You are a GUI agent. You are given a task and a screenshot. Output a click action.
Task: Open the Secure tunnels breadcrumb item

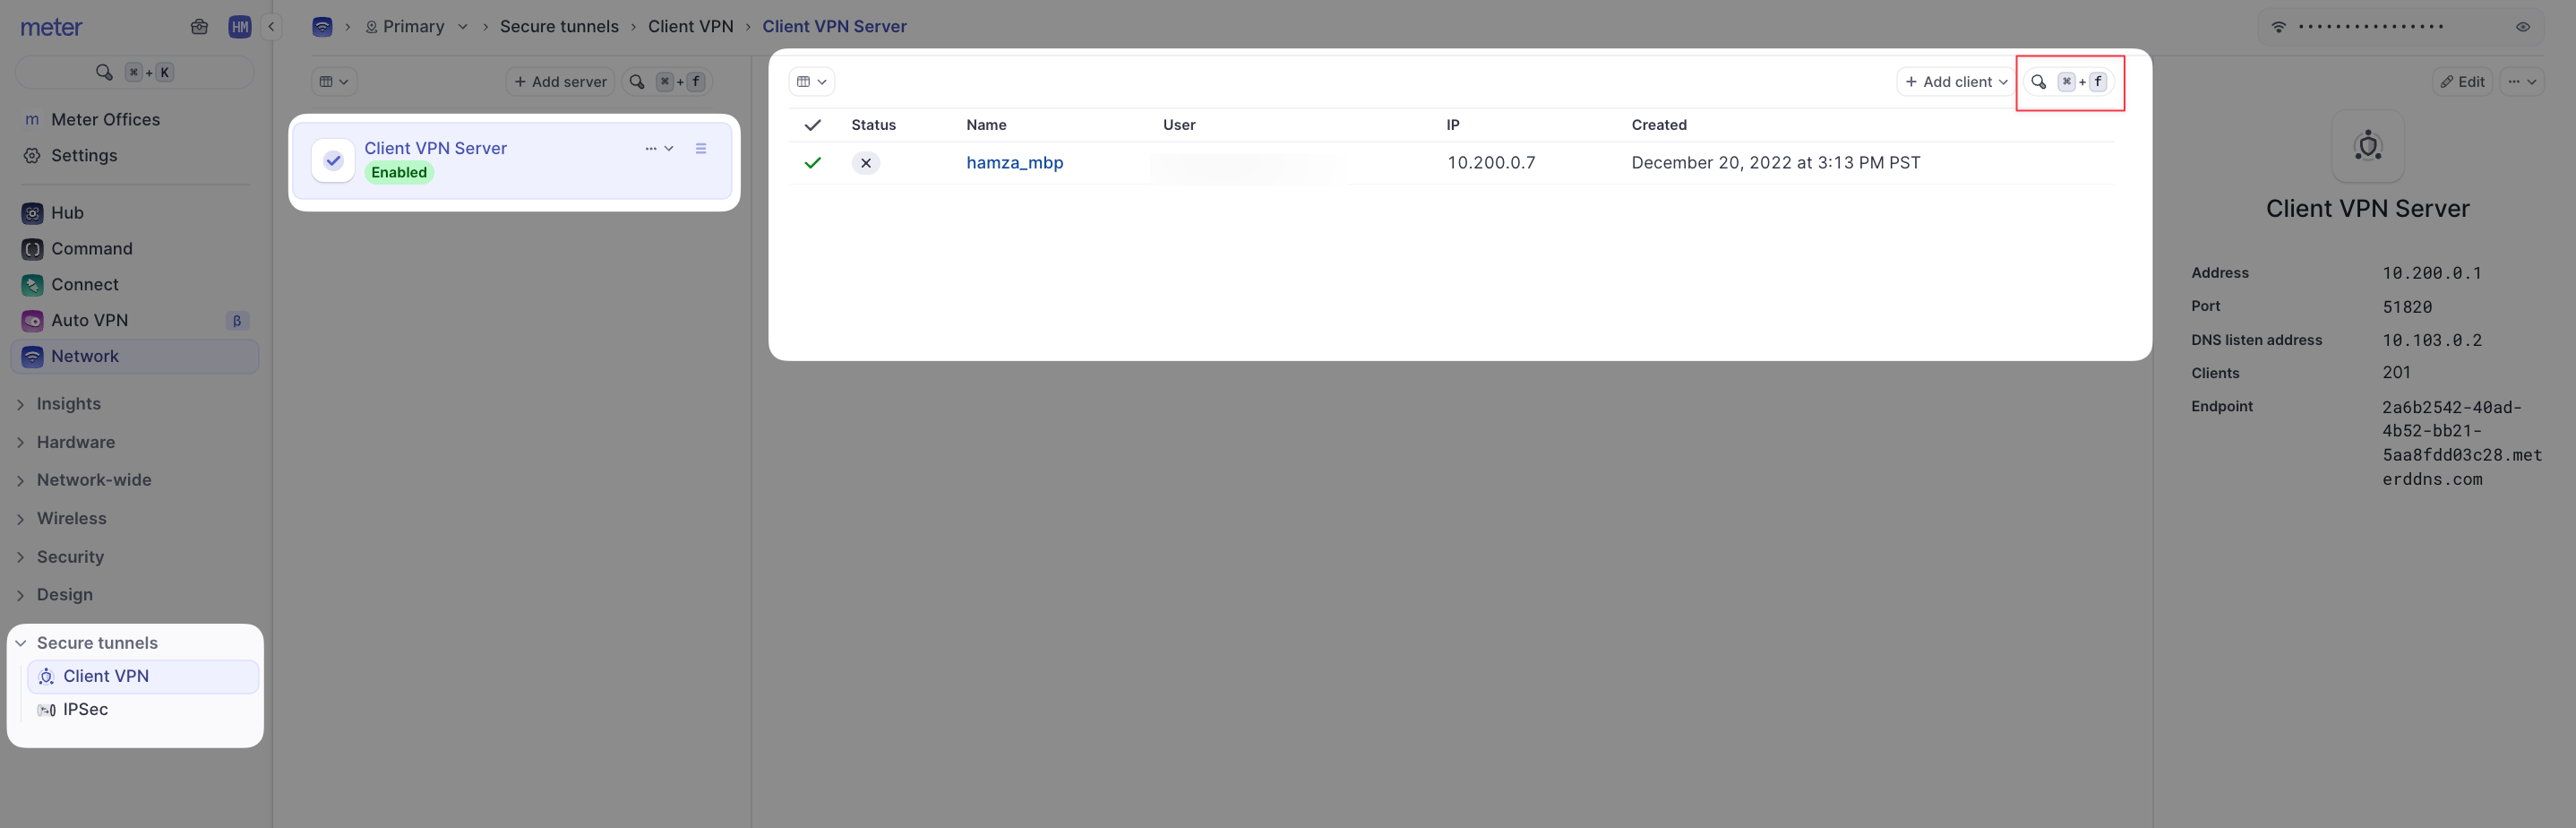(560, 26)
